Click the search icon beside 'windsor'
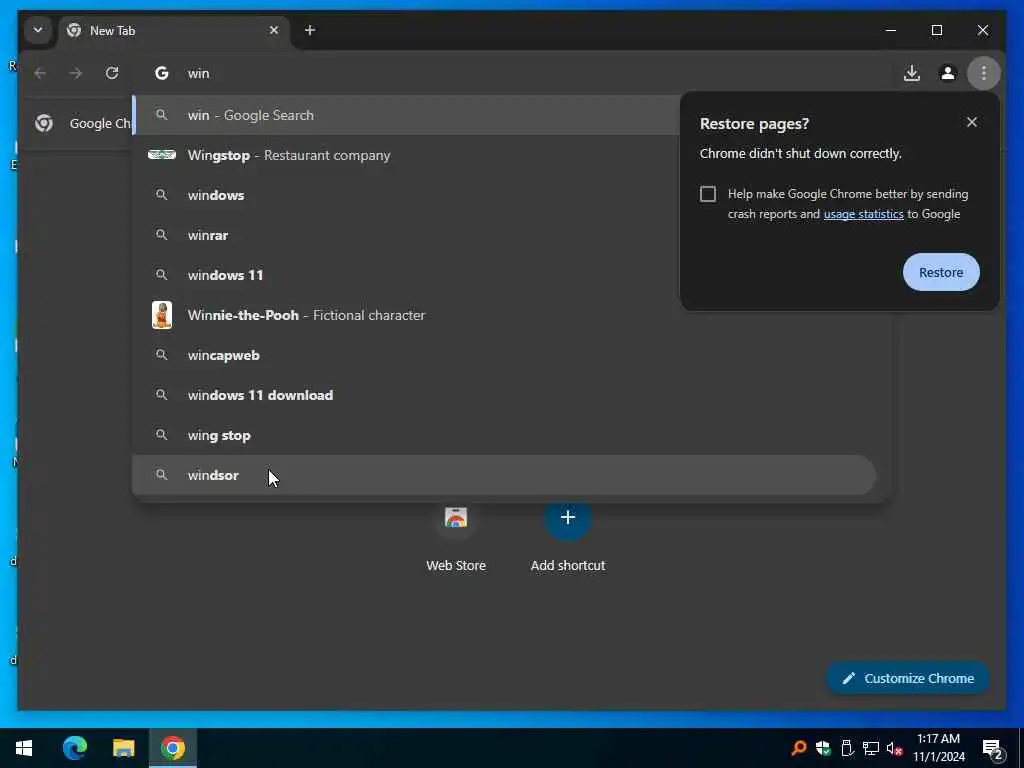1024x768 pixels. 161,475
